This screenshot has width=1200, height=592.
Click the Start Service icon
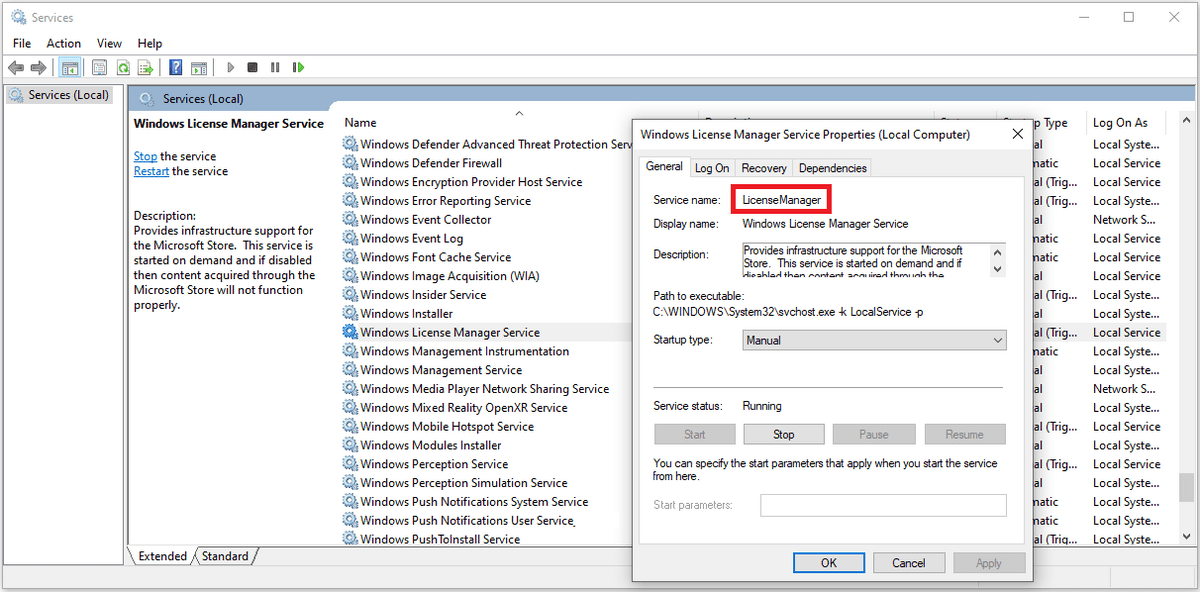pos(230,67)
